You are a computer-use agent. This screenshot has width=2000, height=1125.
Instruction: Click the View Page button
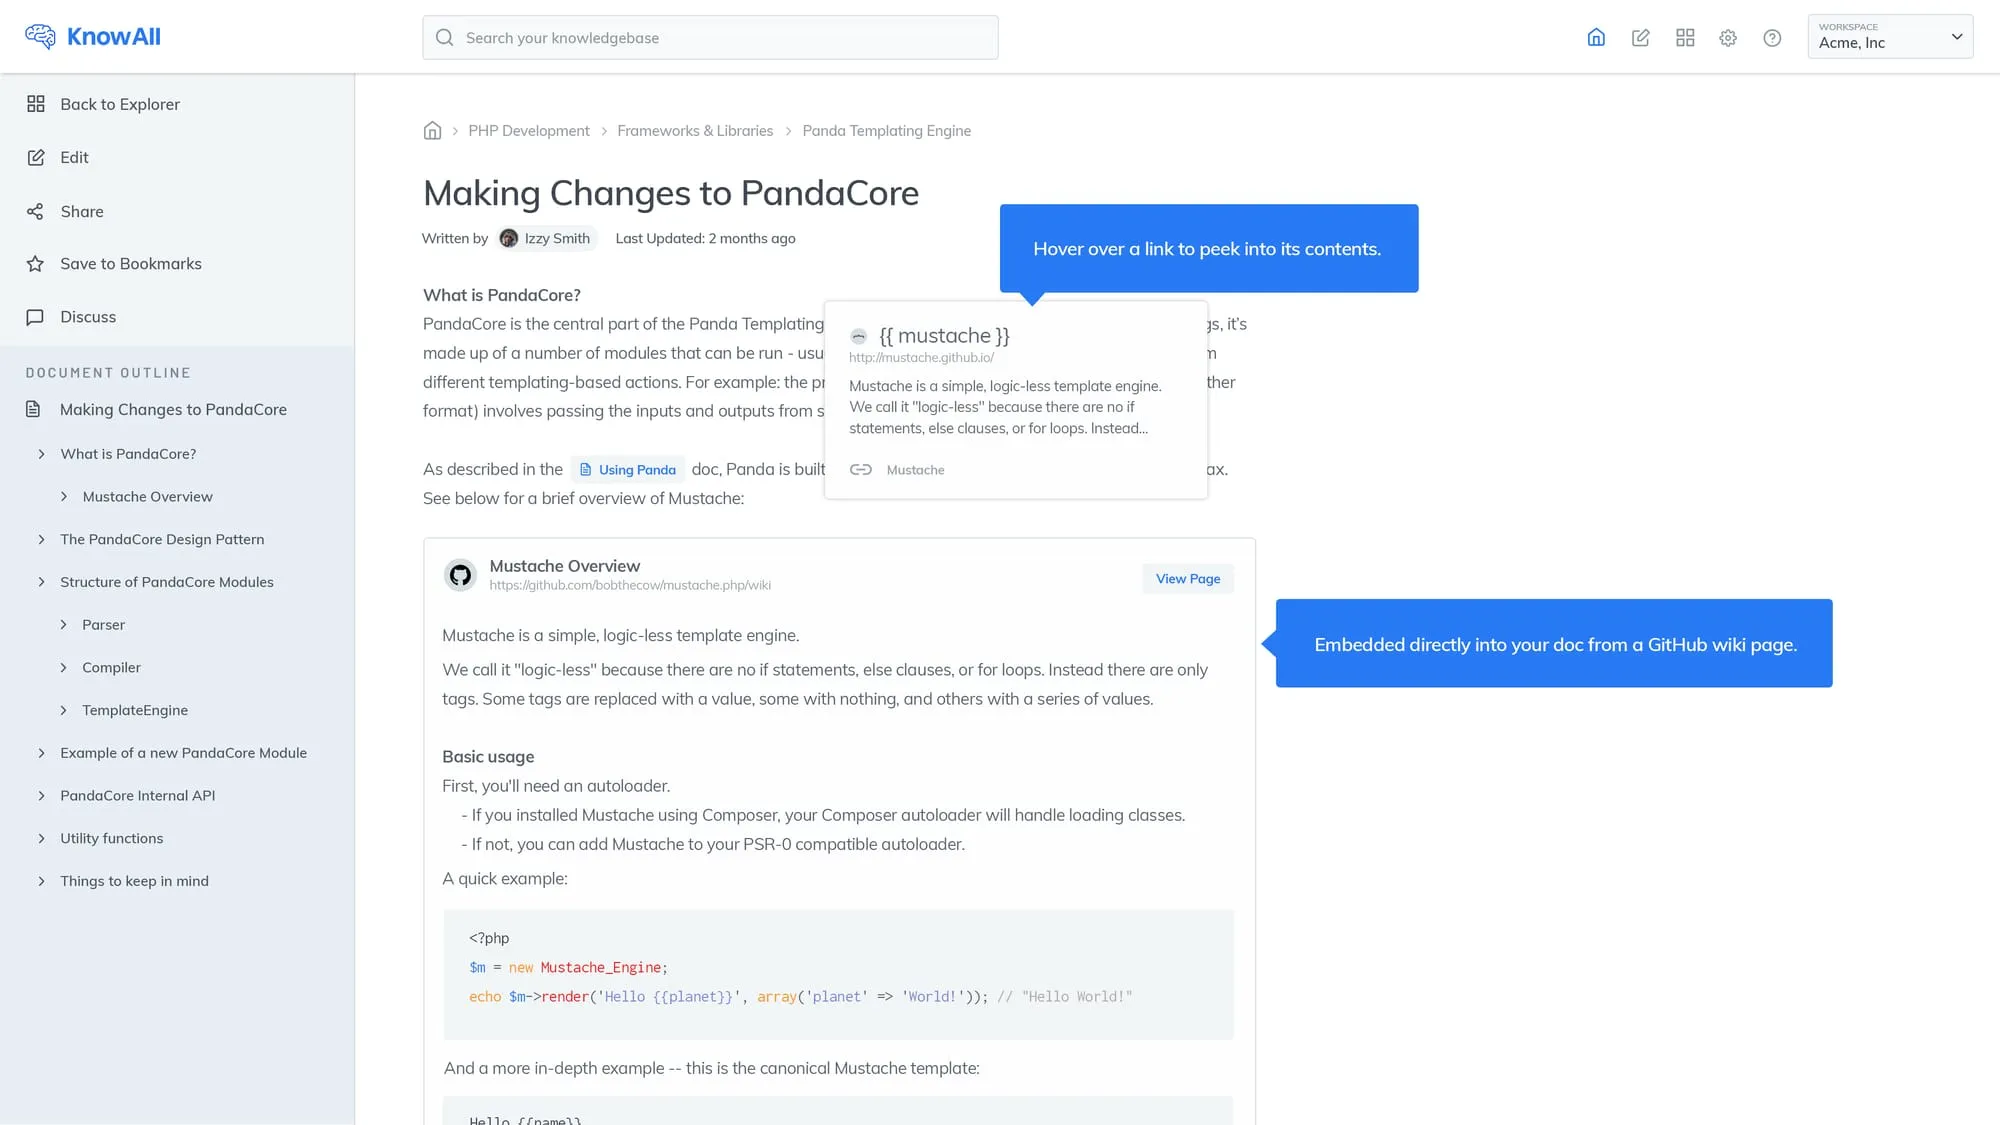[x=1188, y=579]
